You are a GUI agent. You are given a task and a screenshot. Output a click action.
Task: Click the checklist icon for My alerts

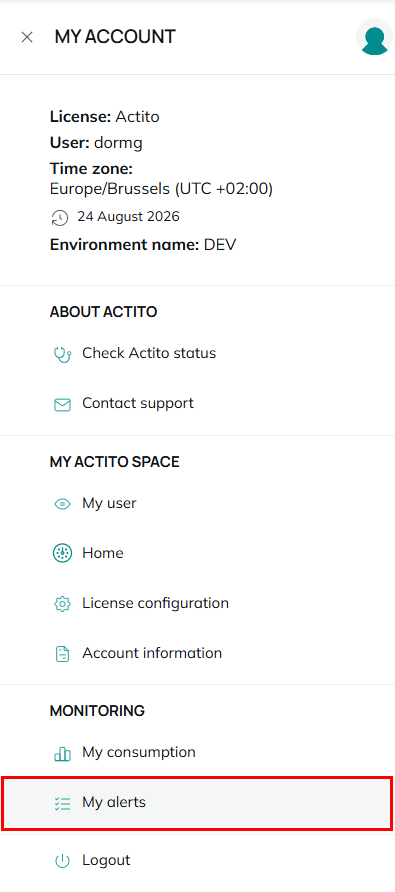pos(62,803)
